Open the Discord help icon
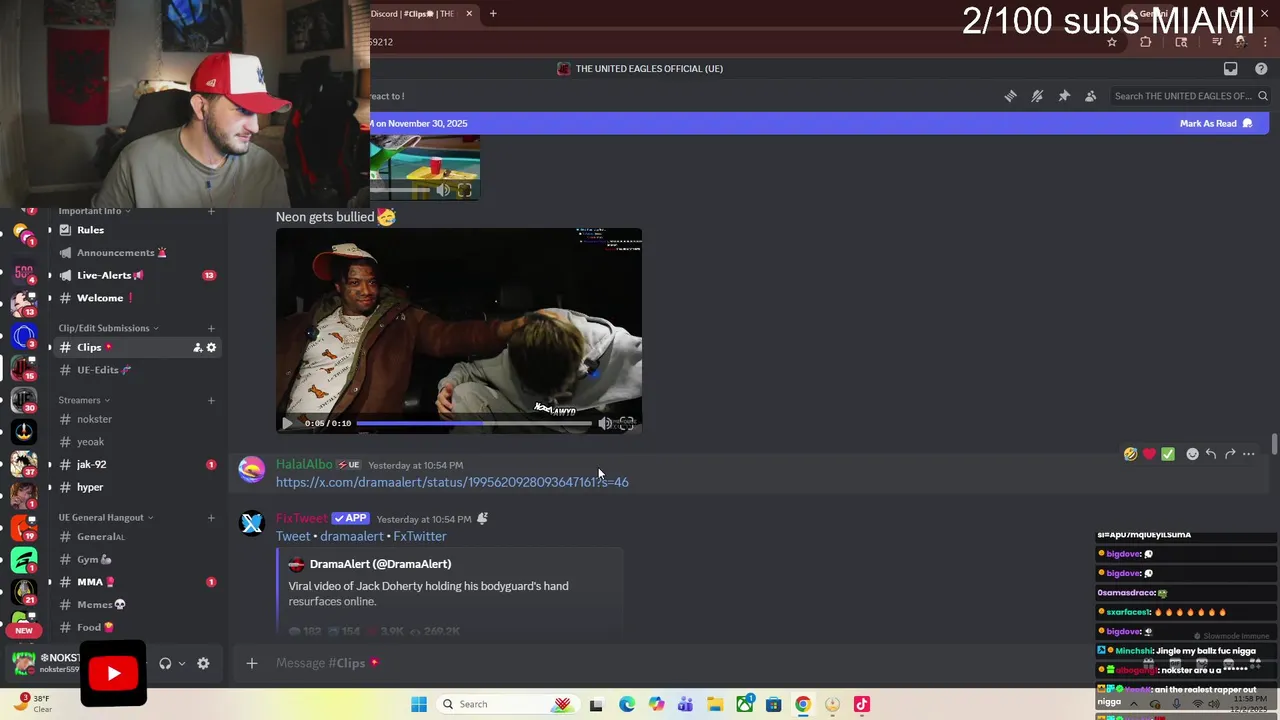 [1261, 69]
